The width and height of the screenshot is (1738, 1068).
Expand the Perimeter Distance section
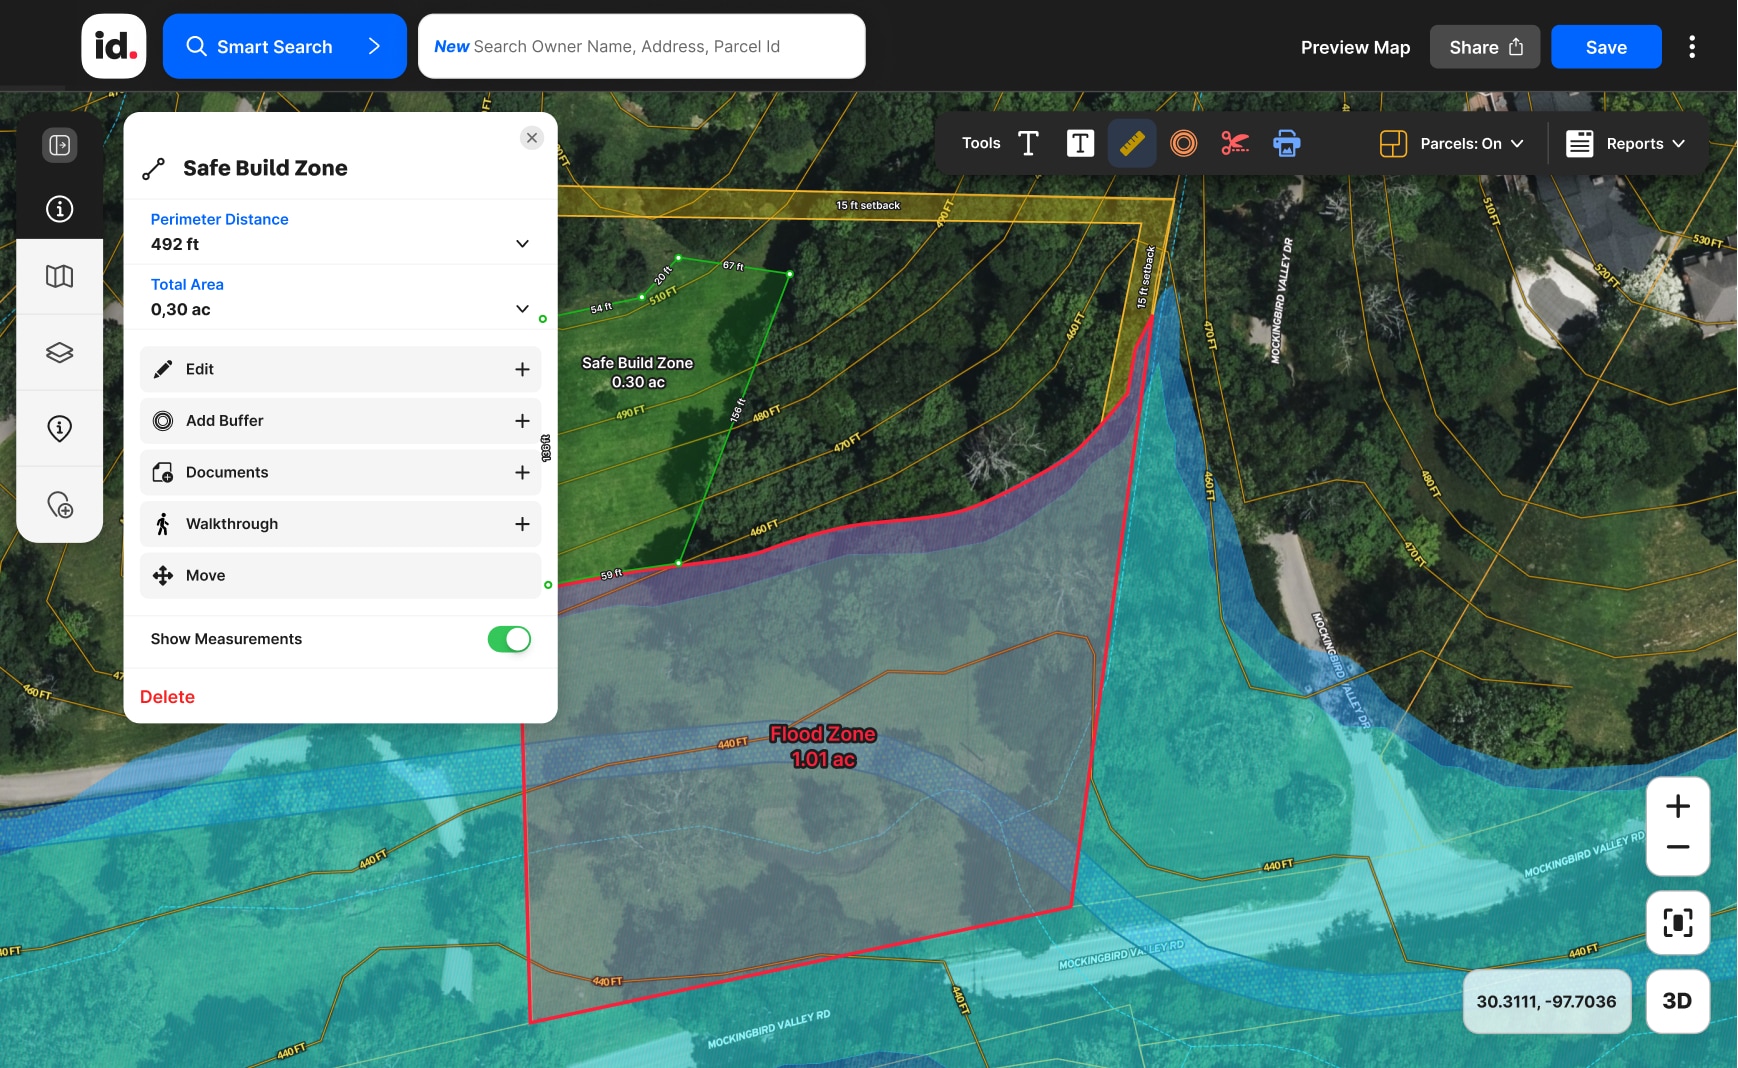click(x=521, y=243)
